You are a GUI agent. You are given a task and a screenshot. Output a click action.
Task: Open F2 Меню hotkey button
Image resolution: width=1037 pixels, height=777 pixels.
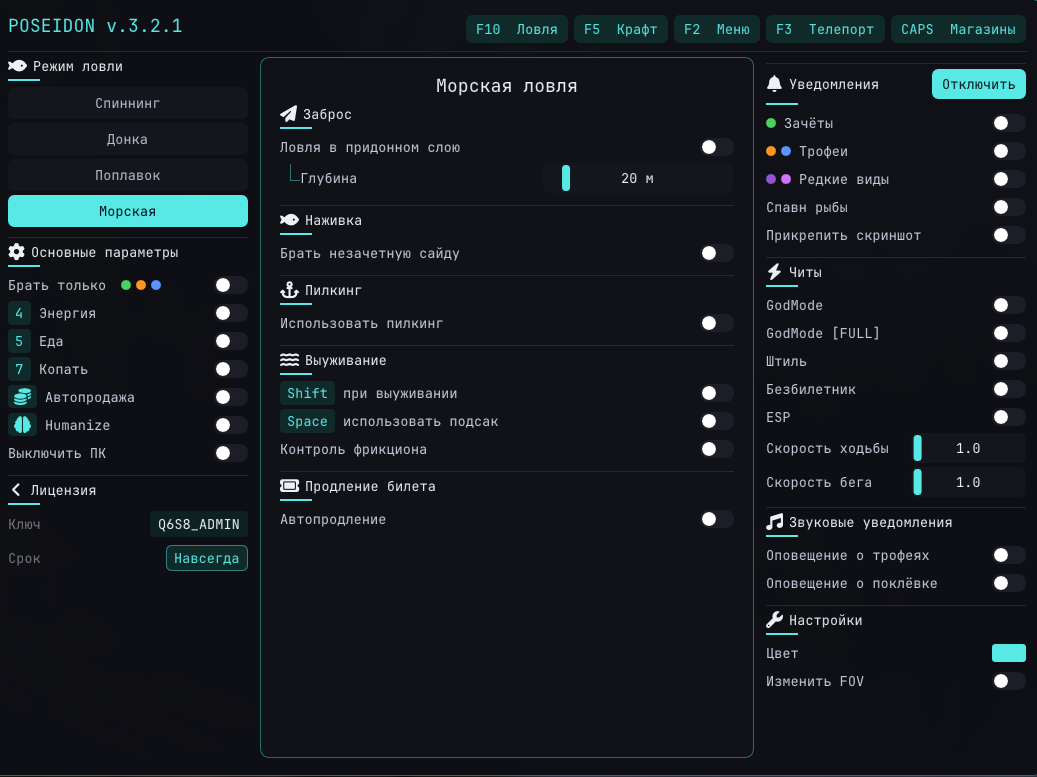[x=716, y=29]
